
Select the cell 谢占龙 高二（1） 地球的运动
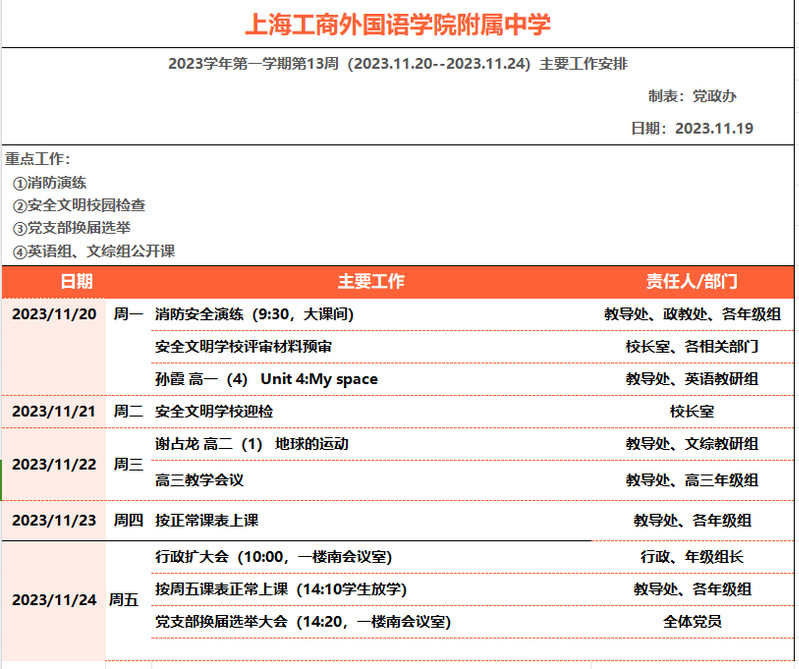252,444
